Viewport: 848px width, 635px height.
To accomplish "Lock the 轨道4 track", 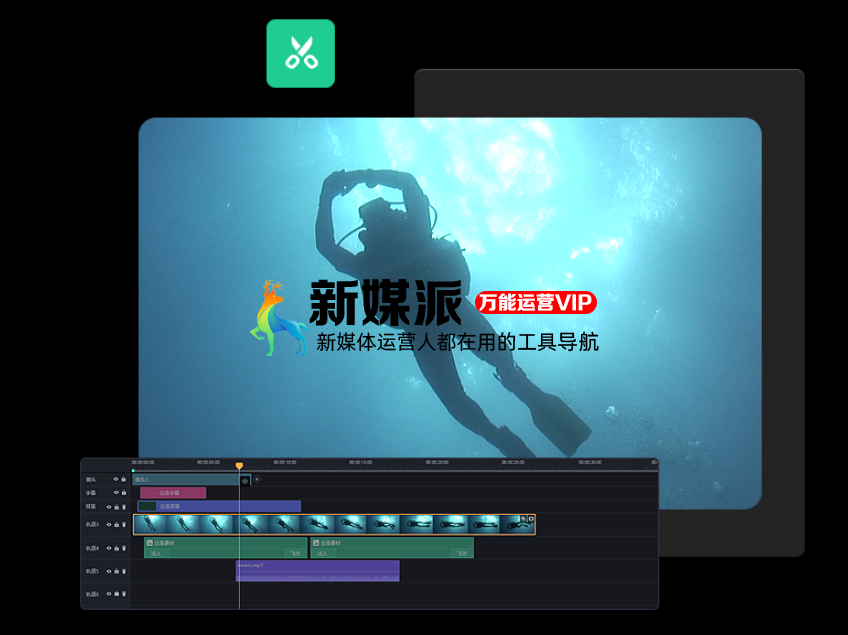I will pos(116,548).
